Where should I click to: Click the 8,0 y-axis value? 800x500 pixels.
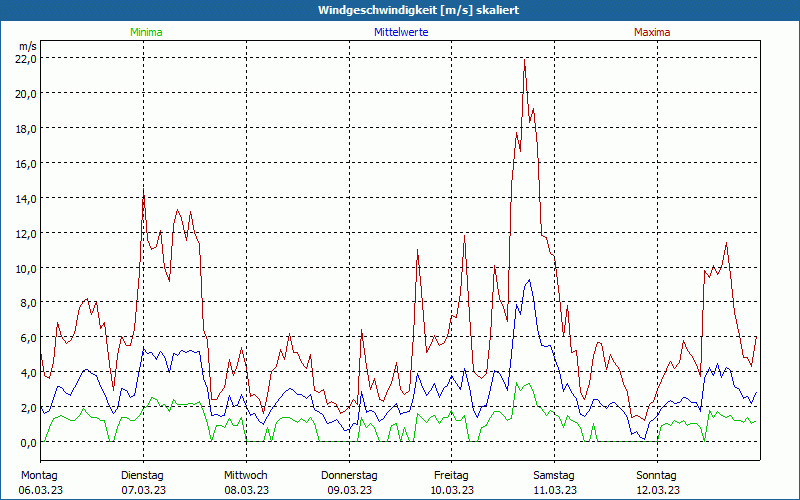tap(28, 303)
